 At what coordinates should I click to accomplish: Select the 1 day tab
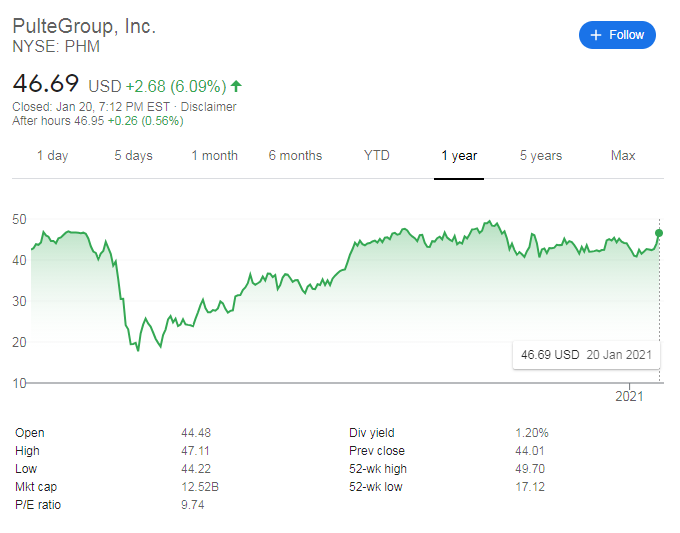point(52,155)
